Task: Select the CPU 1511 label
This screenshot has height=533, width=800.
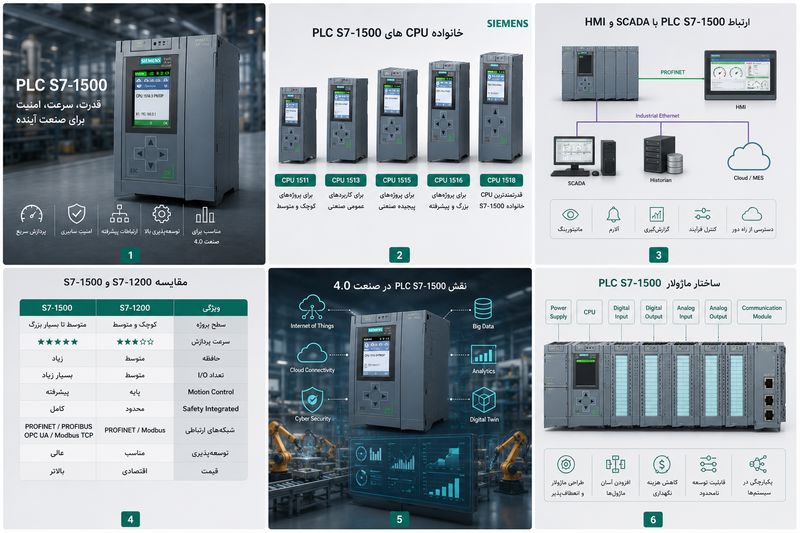Action: point(295,180)
